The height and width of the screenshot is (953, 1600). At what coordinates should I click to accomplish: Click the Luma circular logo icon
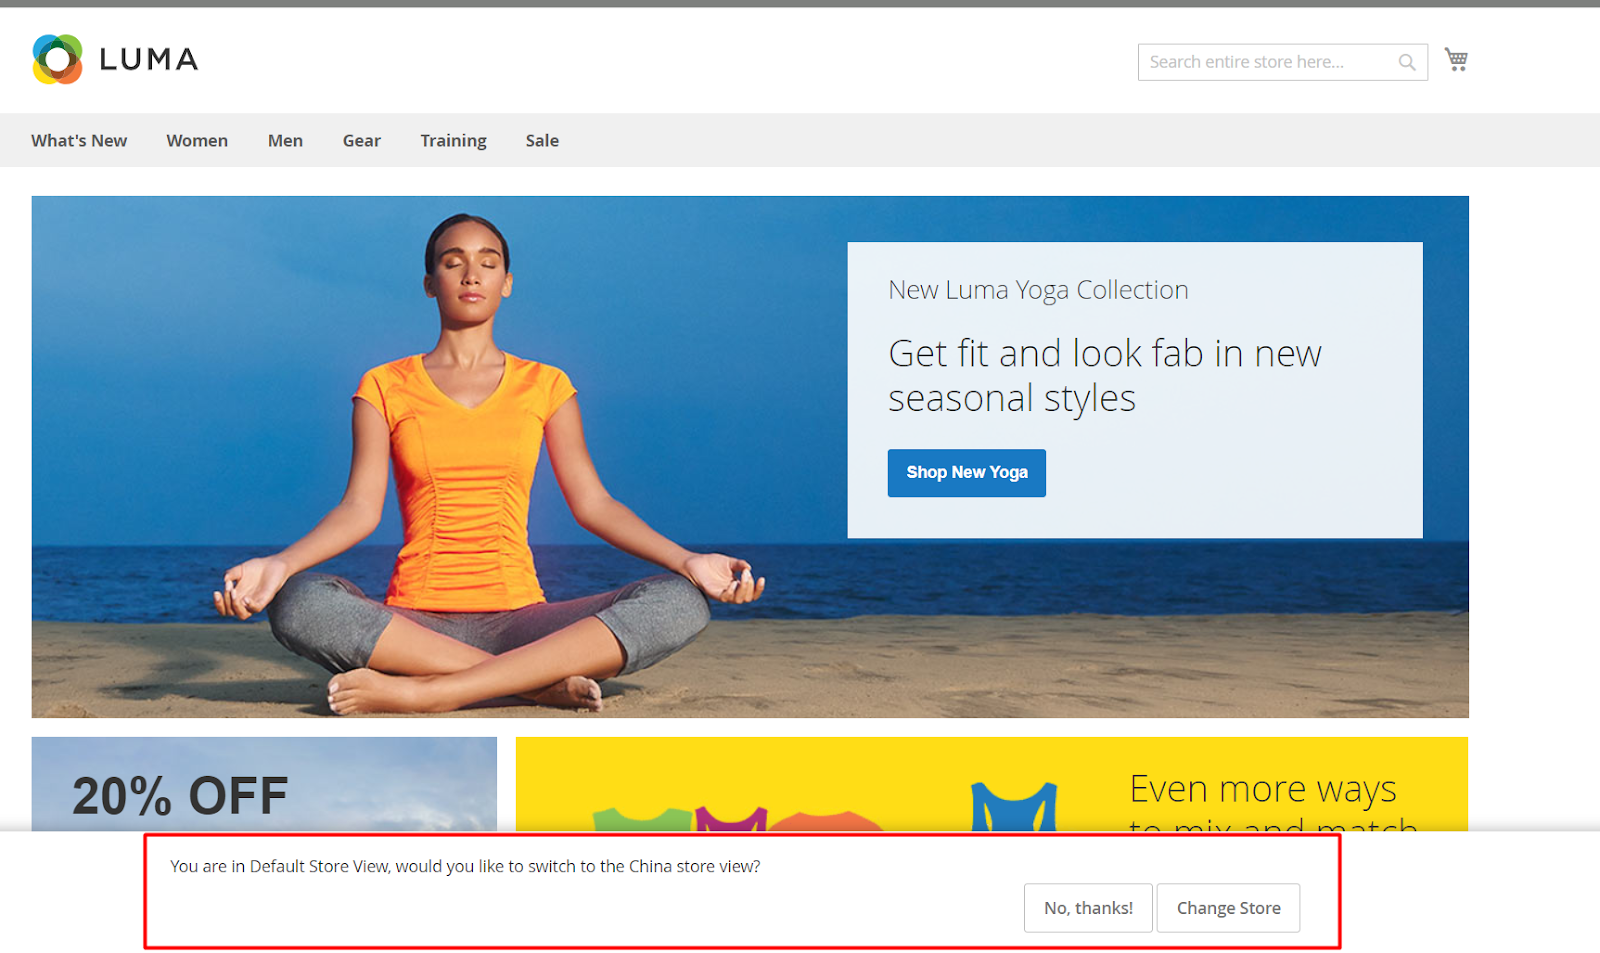pyautogui.click(x=57, y=60)
